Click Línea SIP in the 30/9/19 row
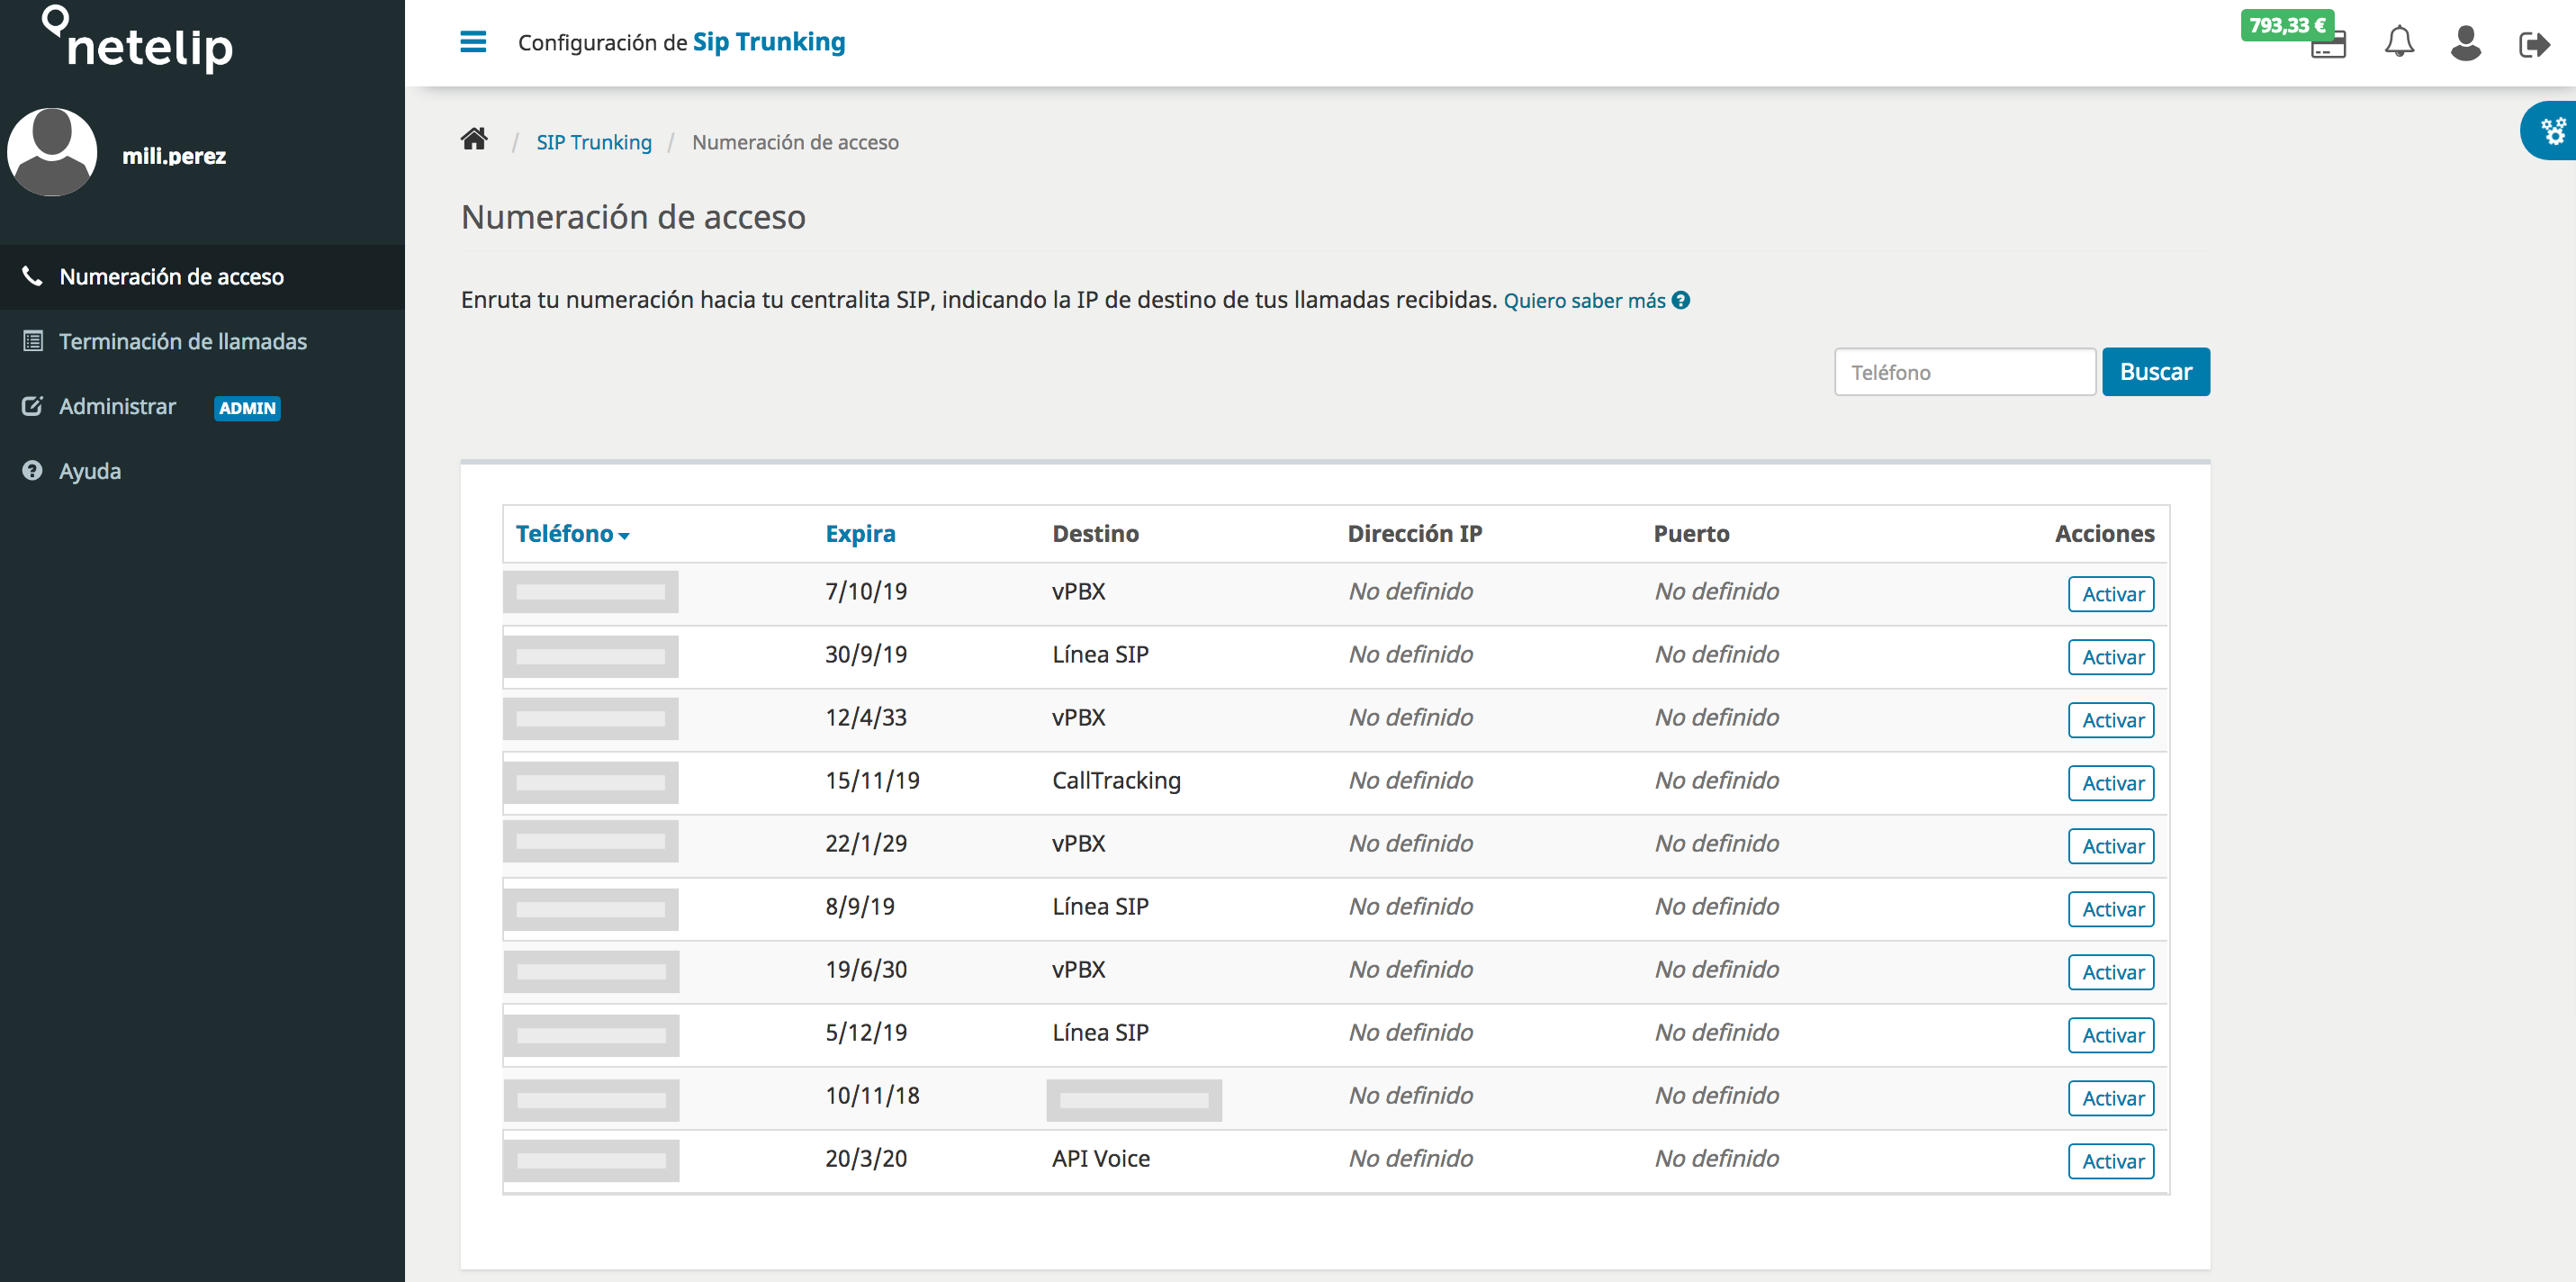The image size is (2576, 1282). 1100,655
